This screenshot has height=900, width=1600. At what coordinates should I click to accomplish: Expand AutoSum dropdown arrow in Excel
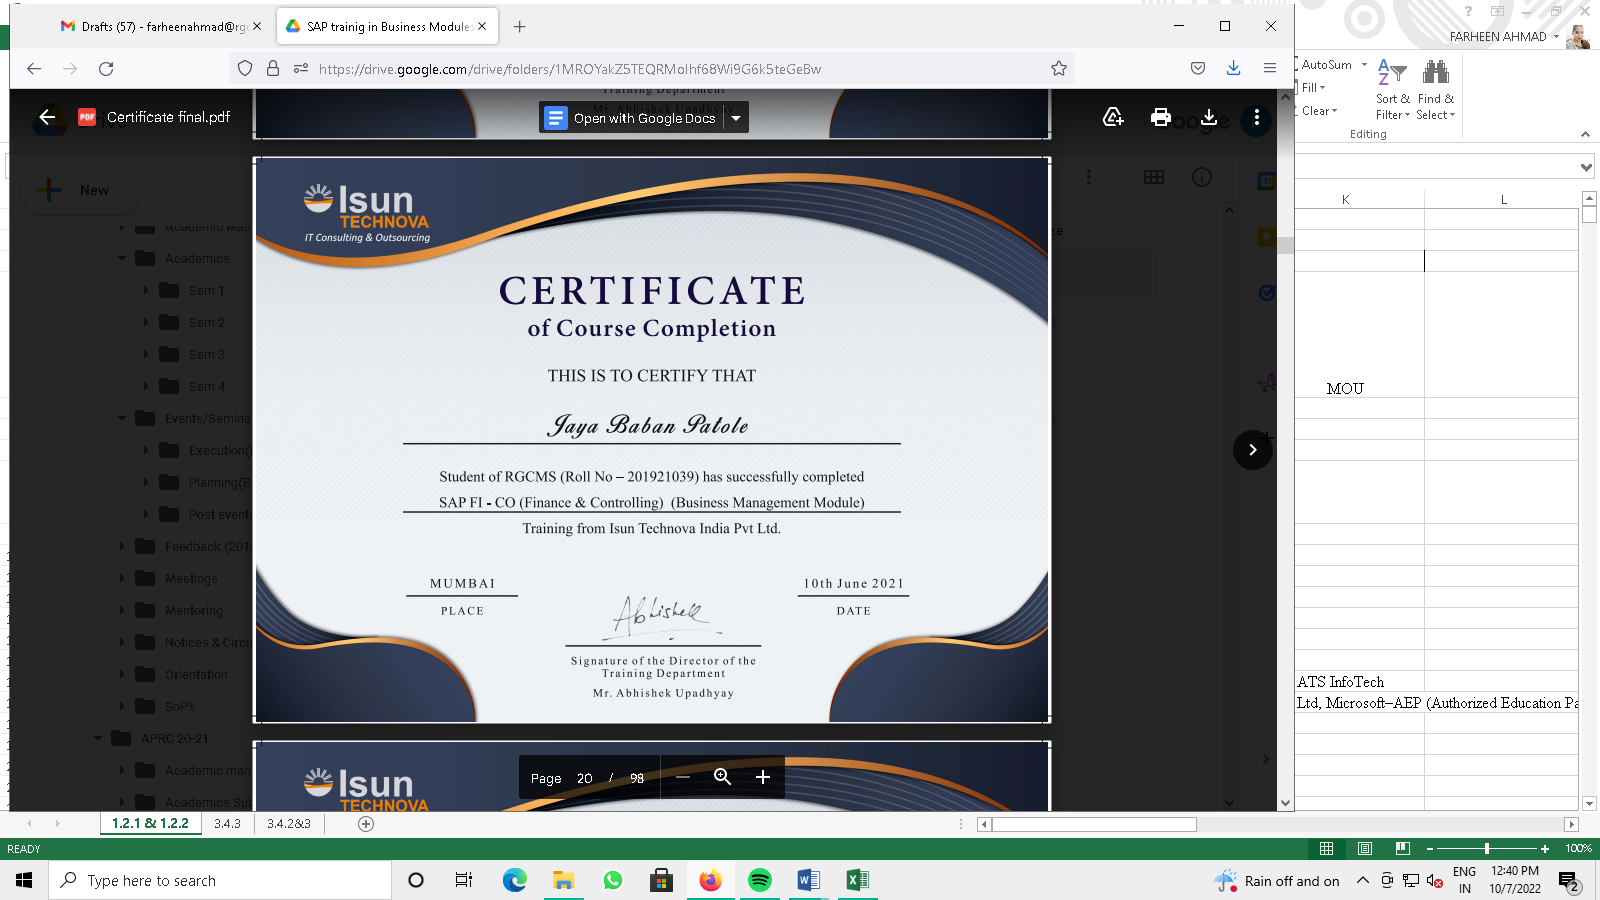(1364, 65)
